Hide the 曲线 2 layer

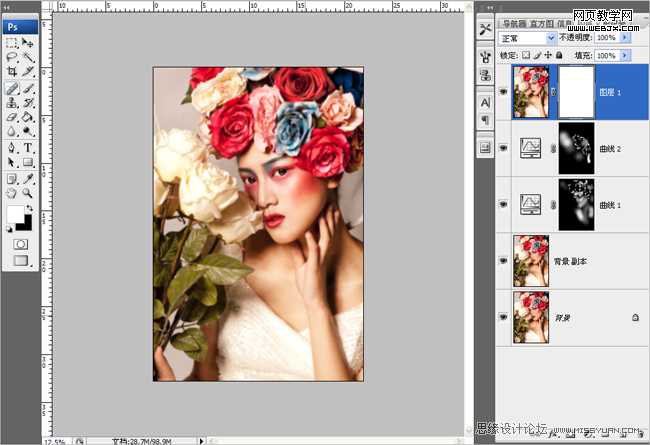(x=503, y=147)
